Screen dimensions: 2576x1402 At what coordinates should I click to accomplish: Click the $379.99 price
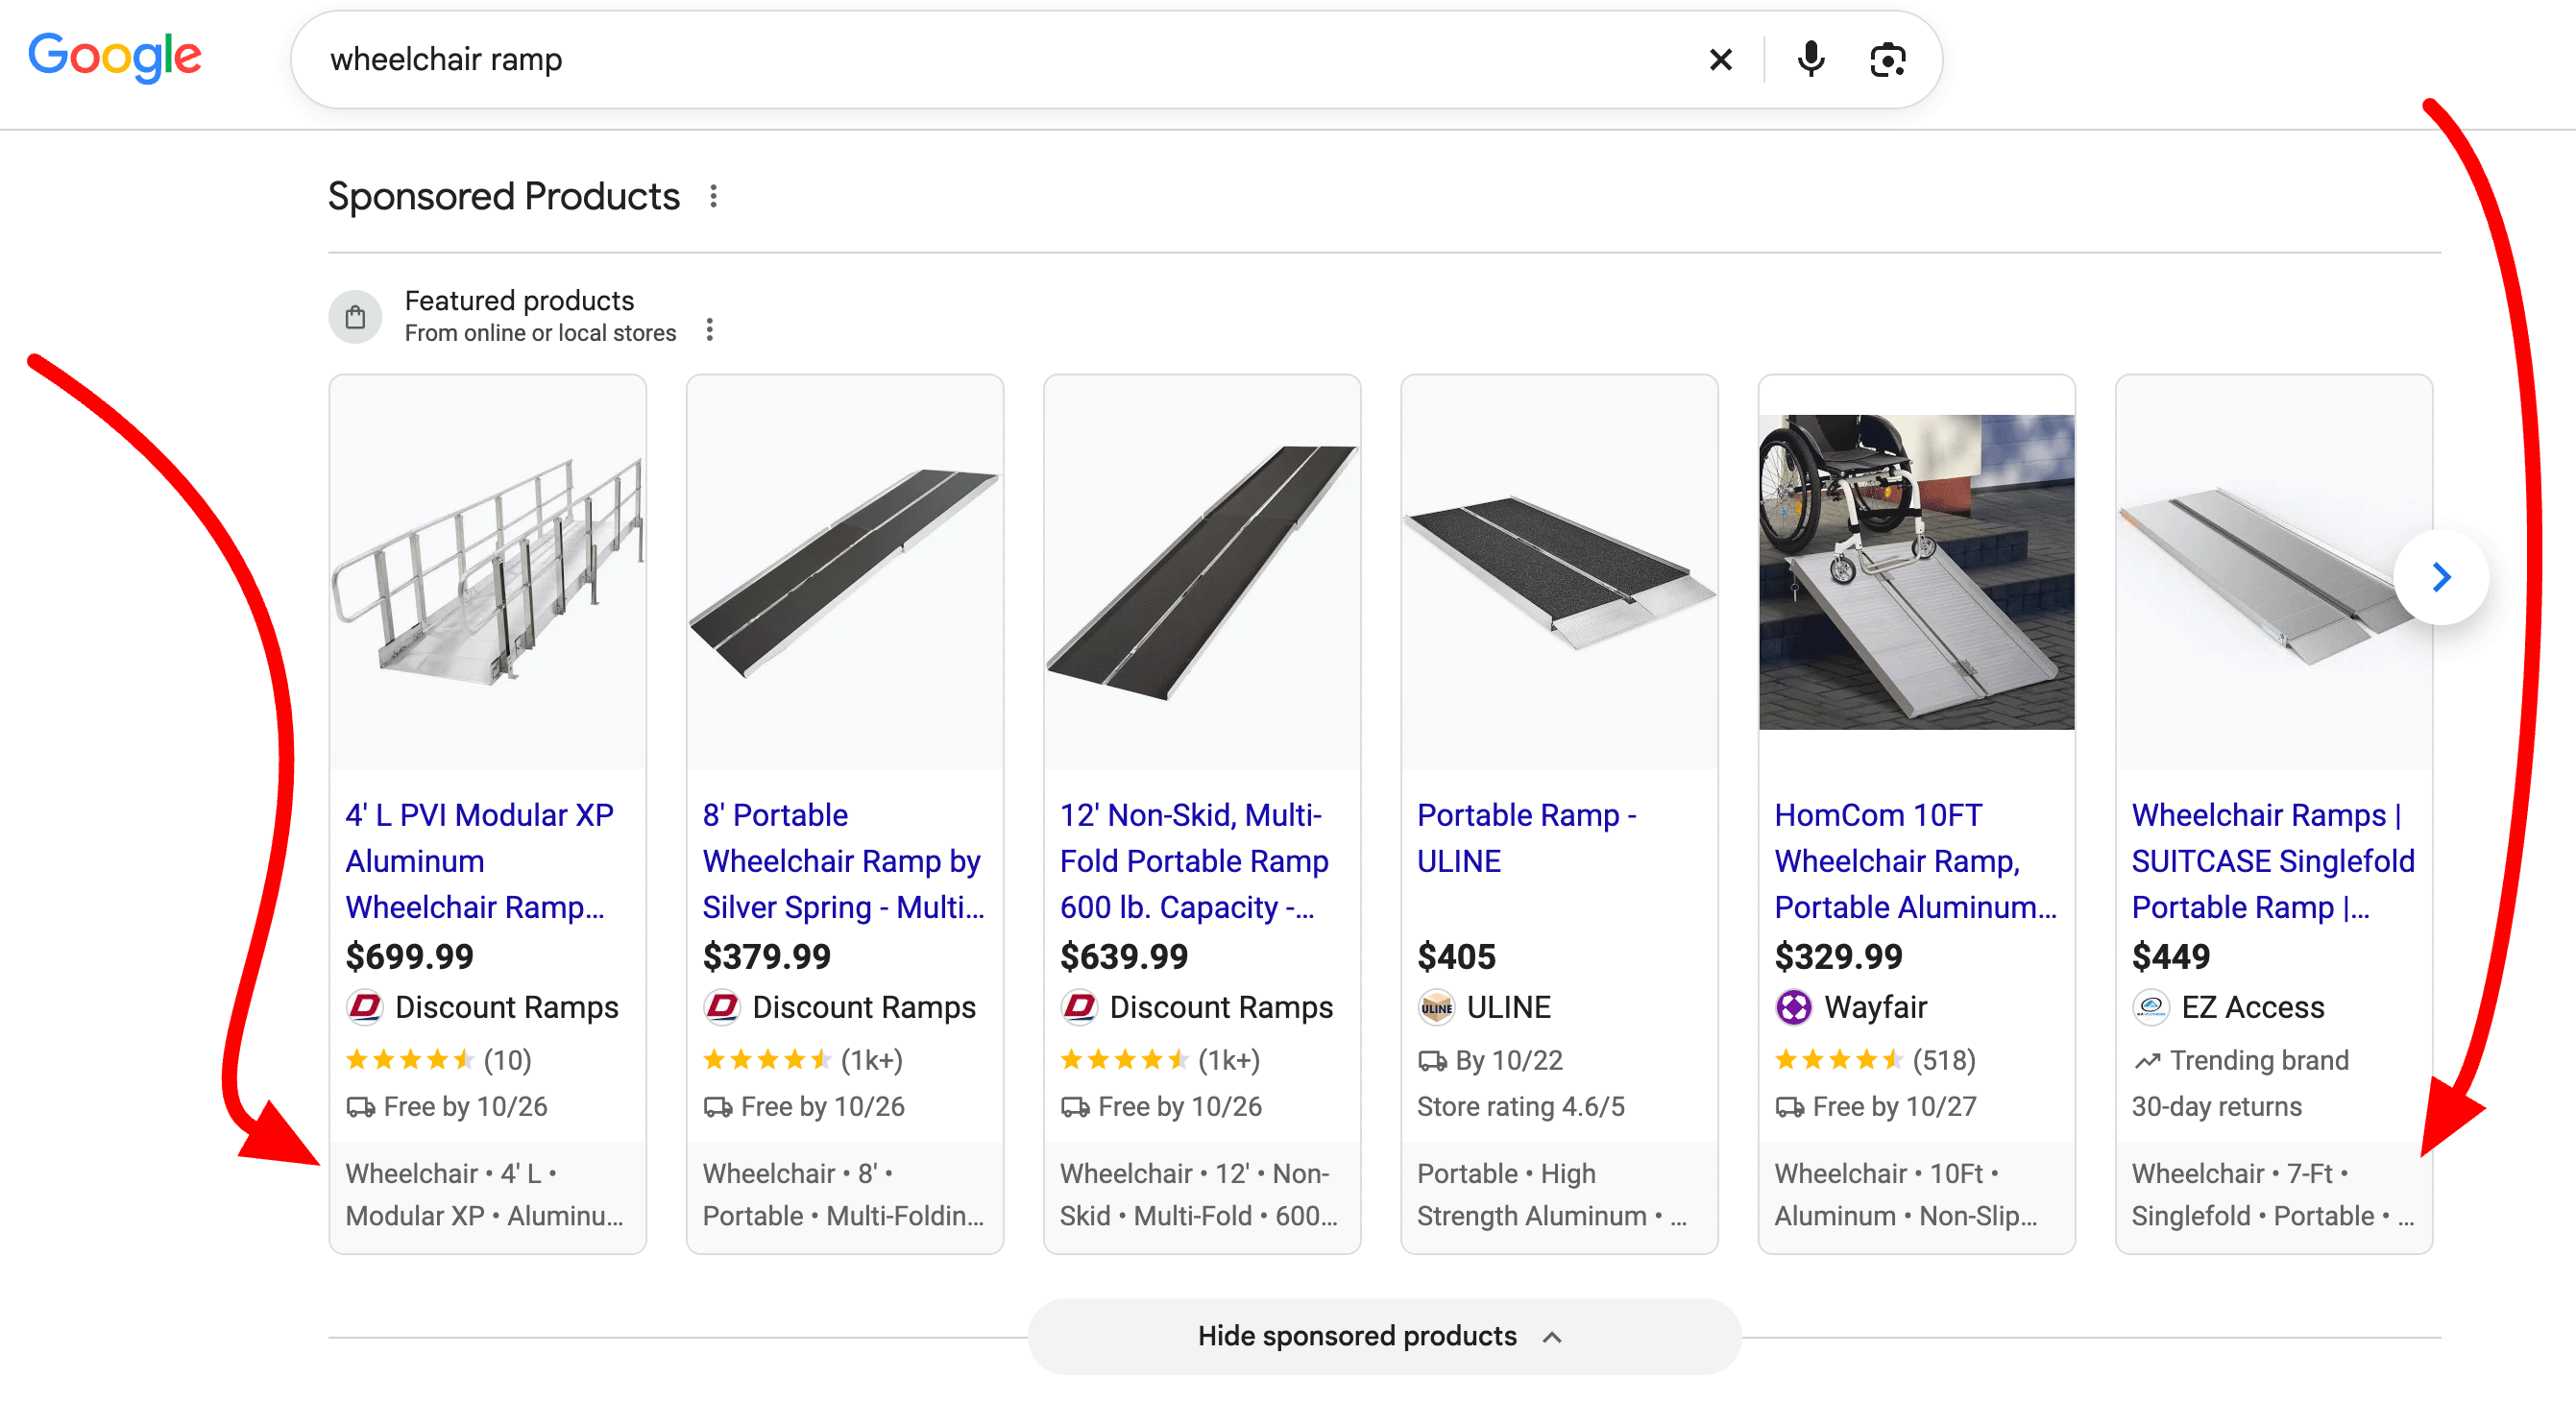point(767,956)
